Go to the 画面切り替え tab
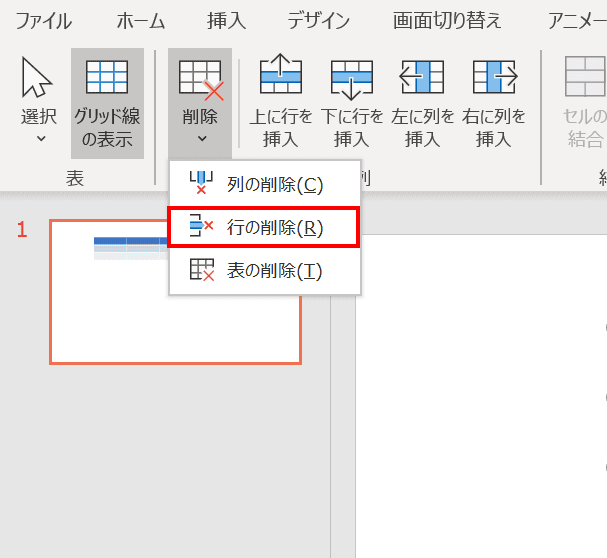The width and height of the screenshot is (607, 558). coord(447,21)
